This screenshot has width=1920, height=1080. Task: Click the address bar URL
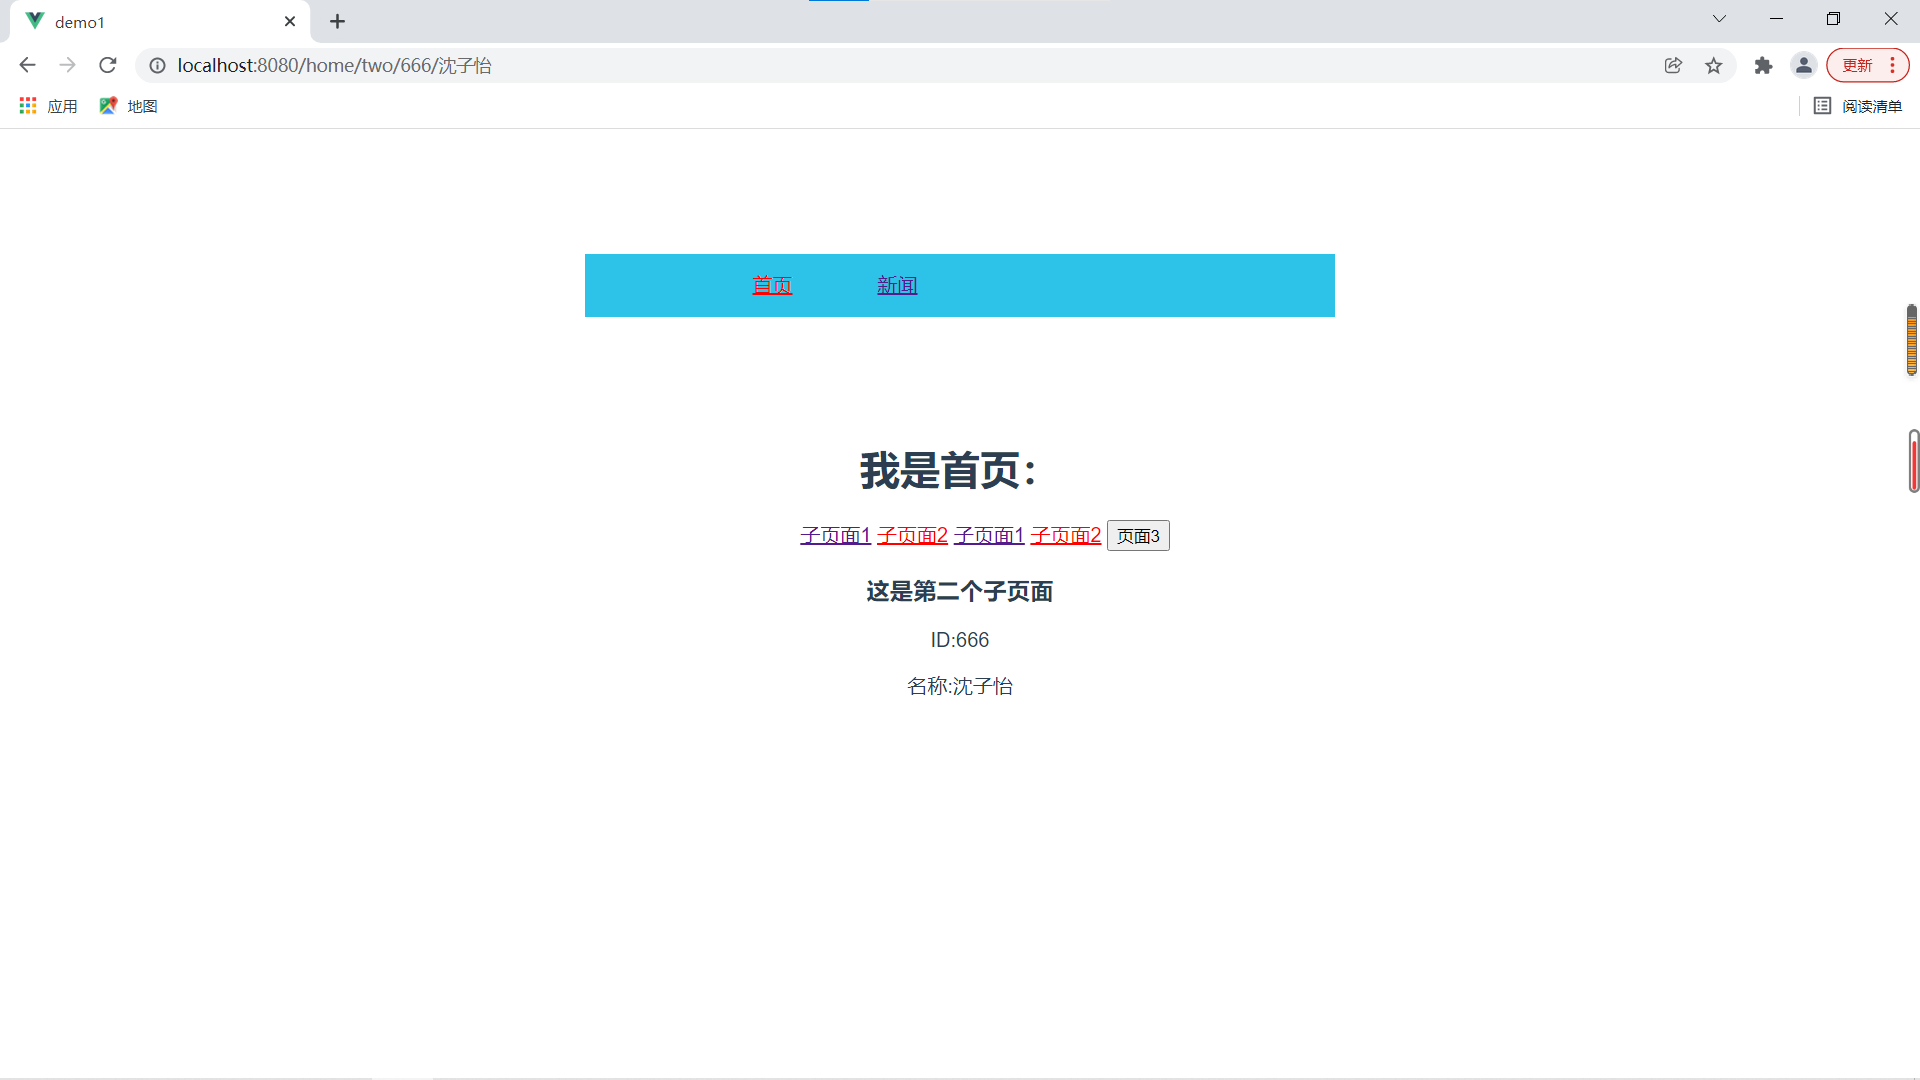[x=335, y=65]
